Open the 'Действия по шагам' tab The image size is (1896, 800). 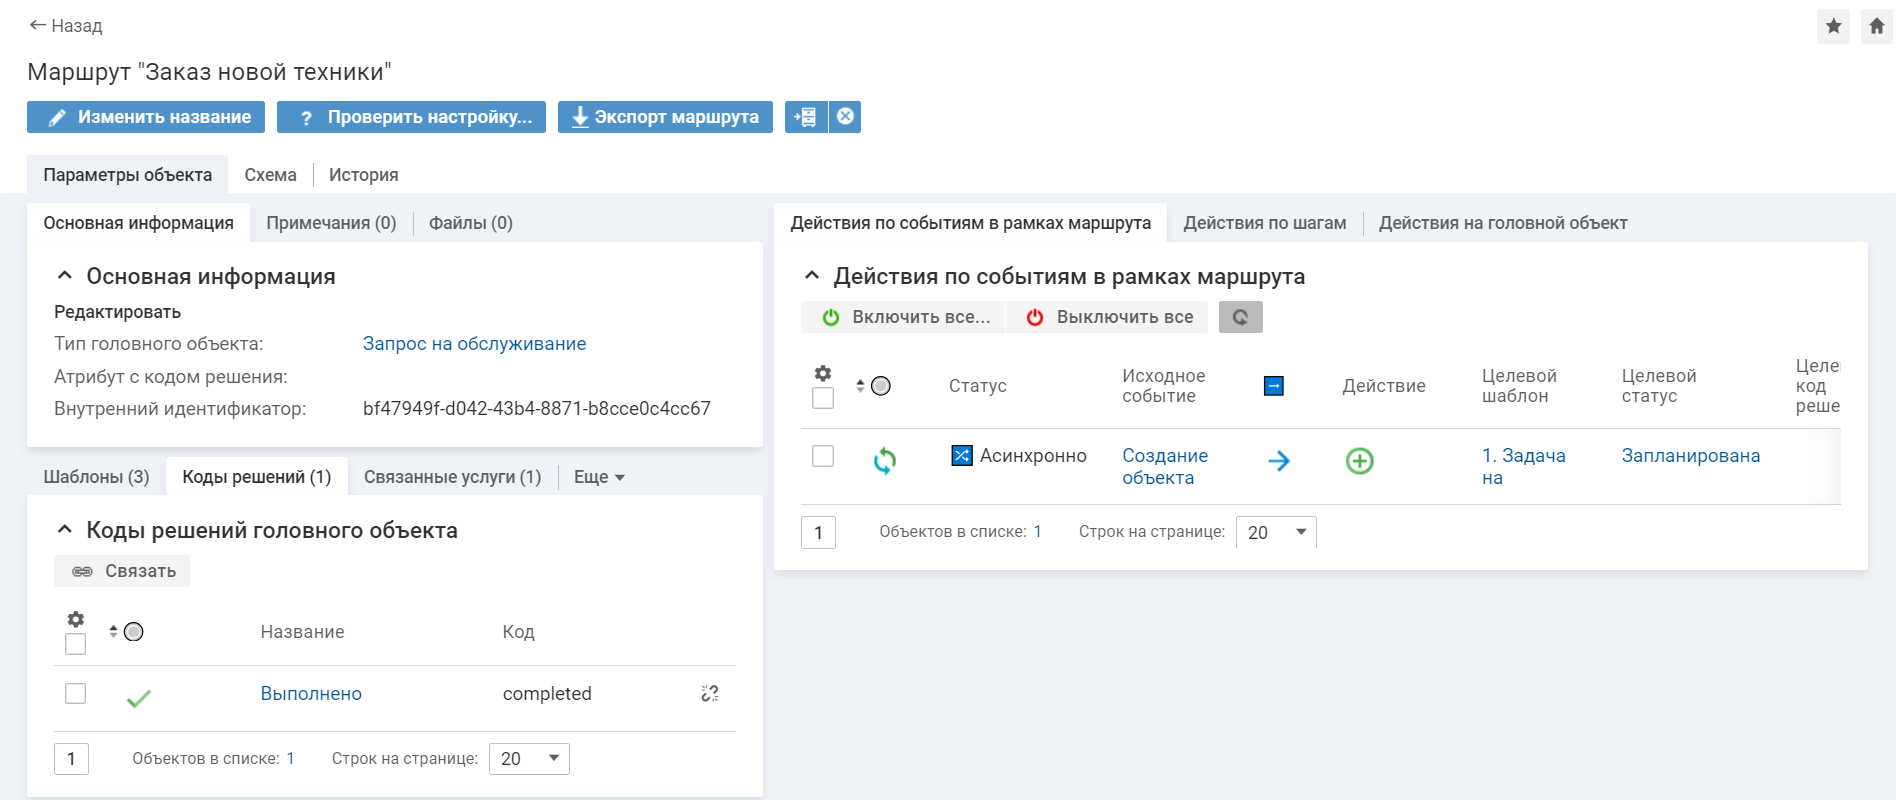pos(1264,223)
